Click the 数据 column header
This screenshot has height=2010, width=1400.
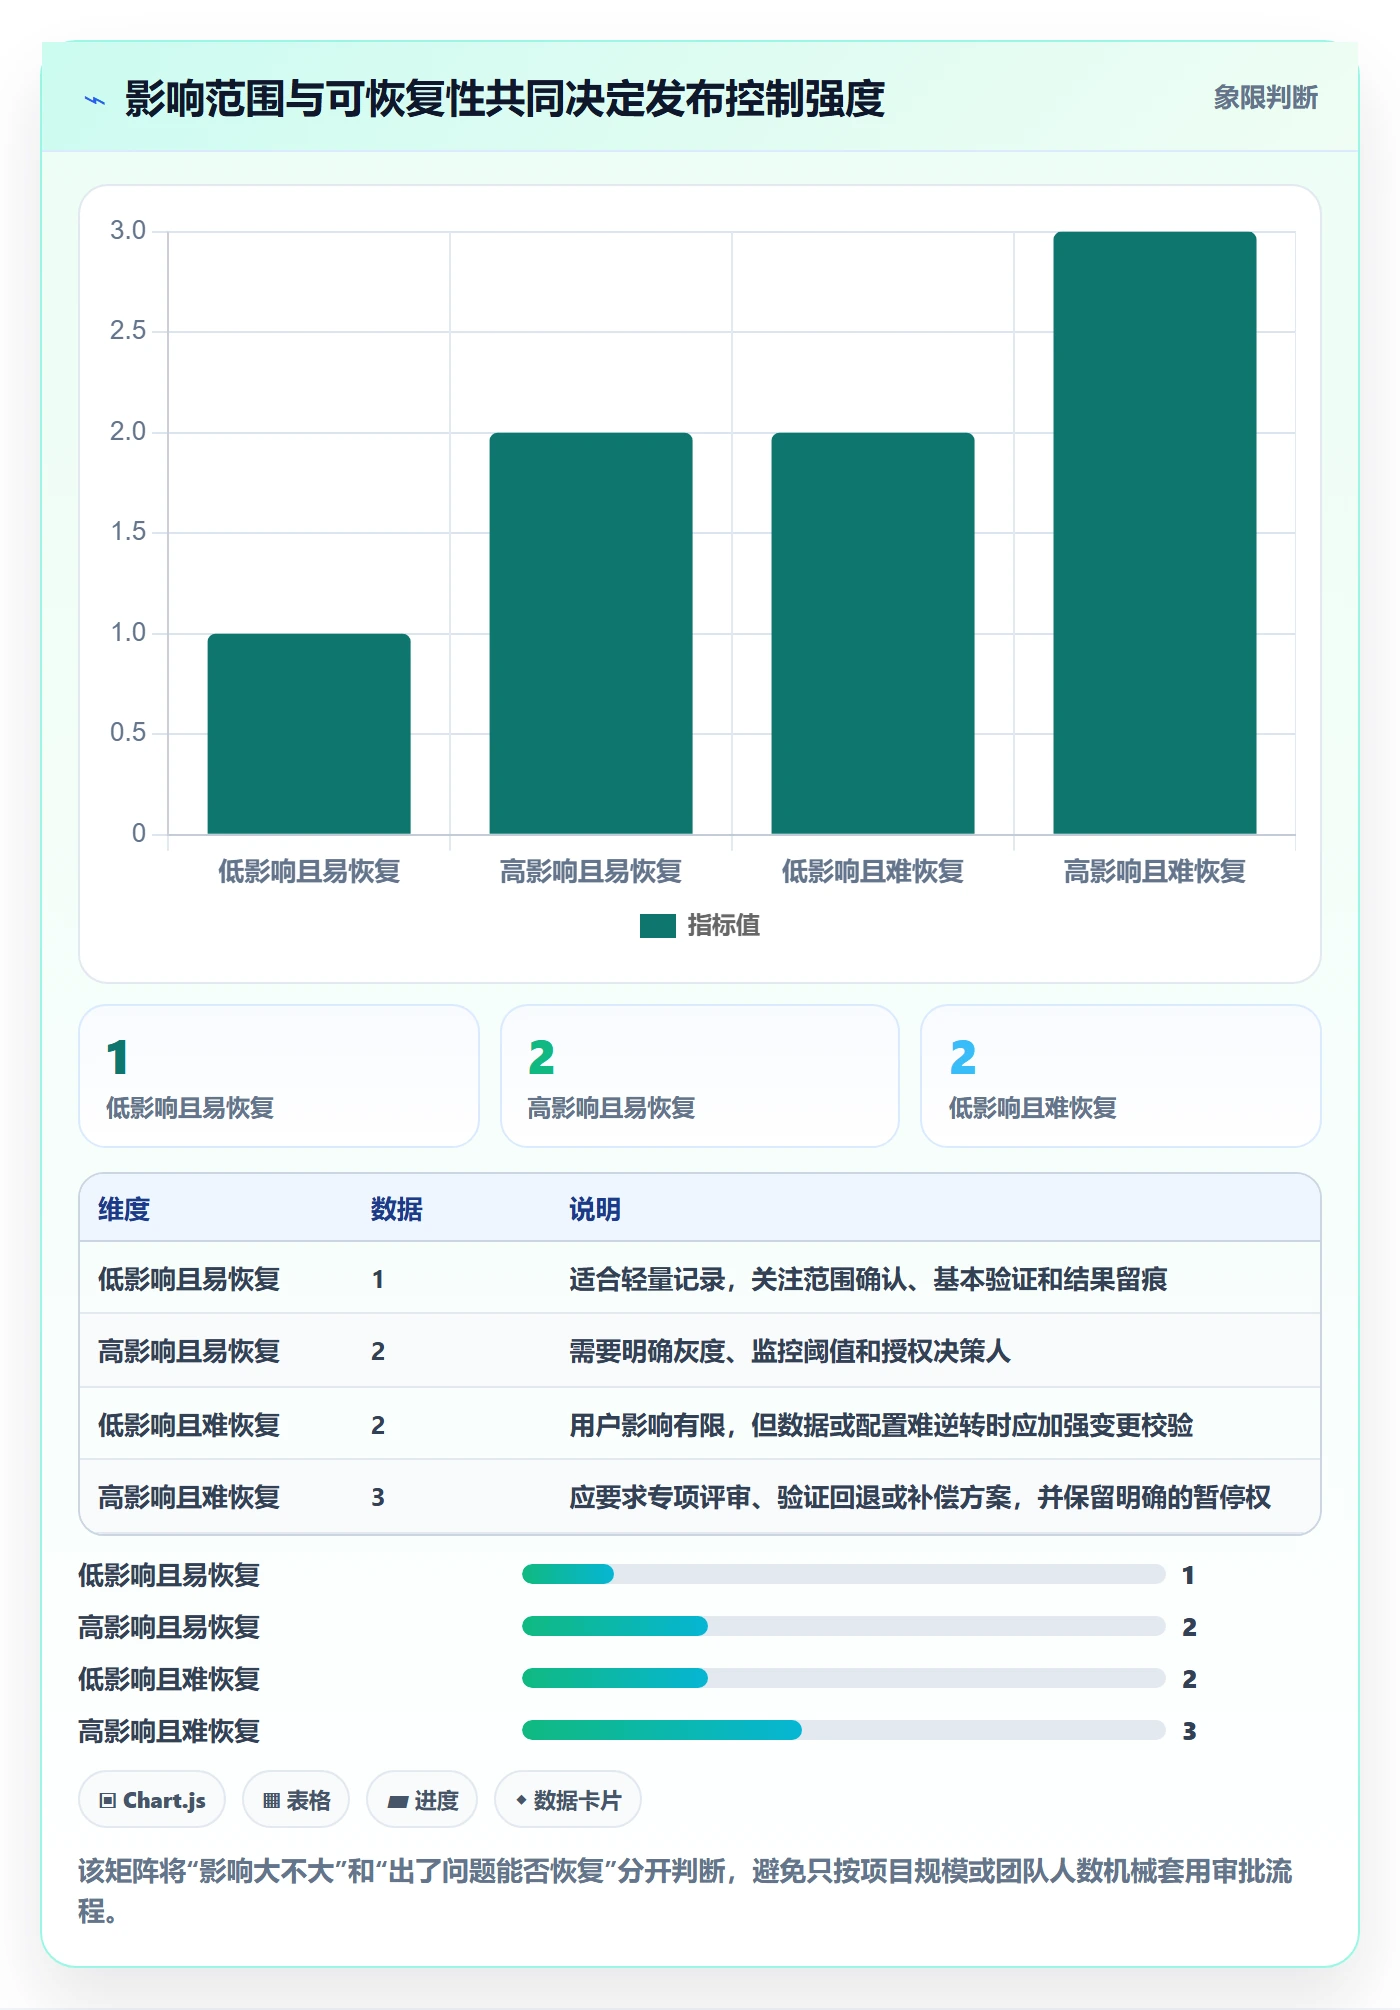pos(397,1210)
